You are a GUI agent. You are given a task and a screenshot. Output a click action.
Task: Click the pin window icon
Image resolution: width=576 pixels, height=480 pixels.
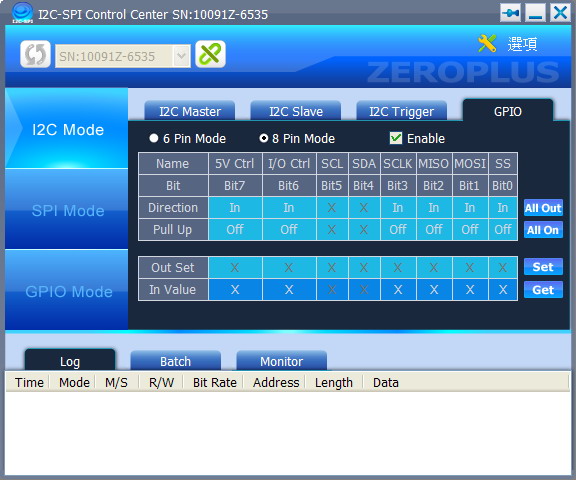coord(510,13)
